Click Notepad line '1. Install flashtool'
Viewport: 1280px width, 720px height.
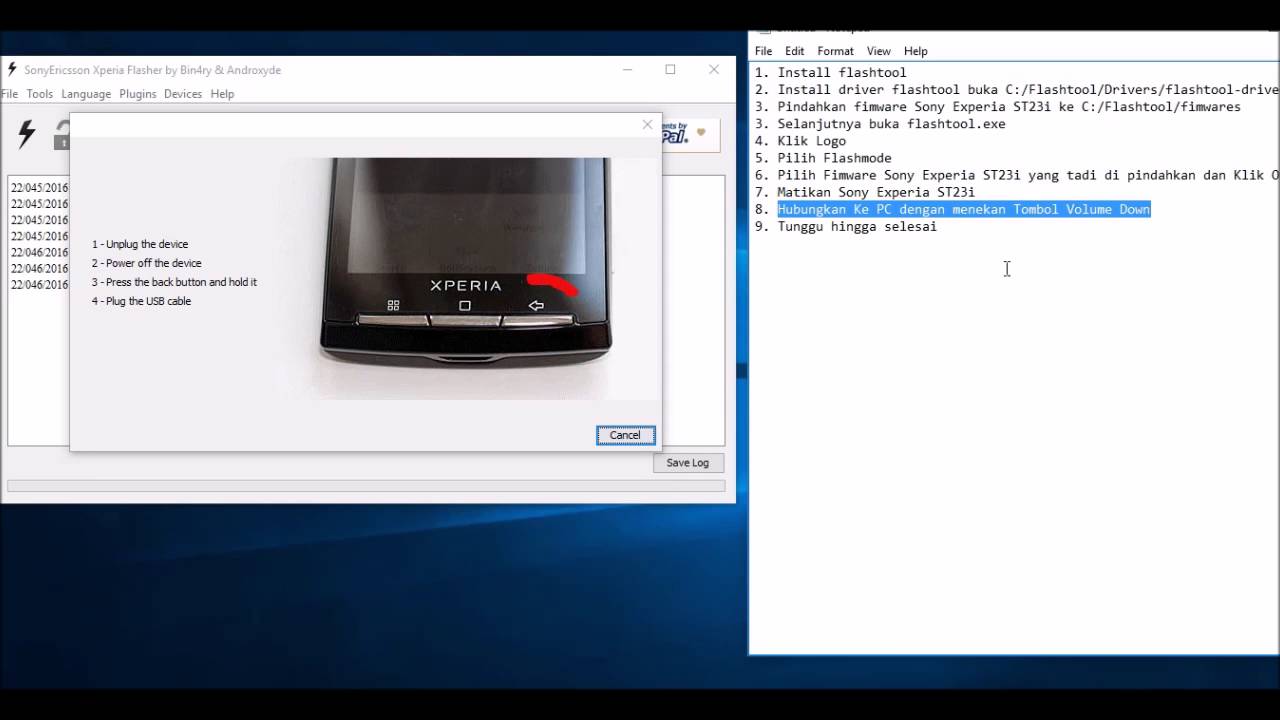click(x=830, y=72)
